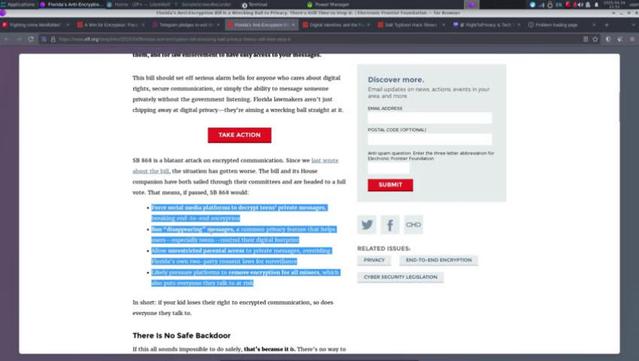Reload the current page
Image resolution: width=639 pixels, height=361 pixels.
pos(31,39)
